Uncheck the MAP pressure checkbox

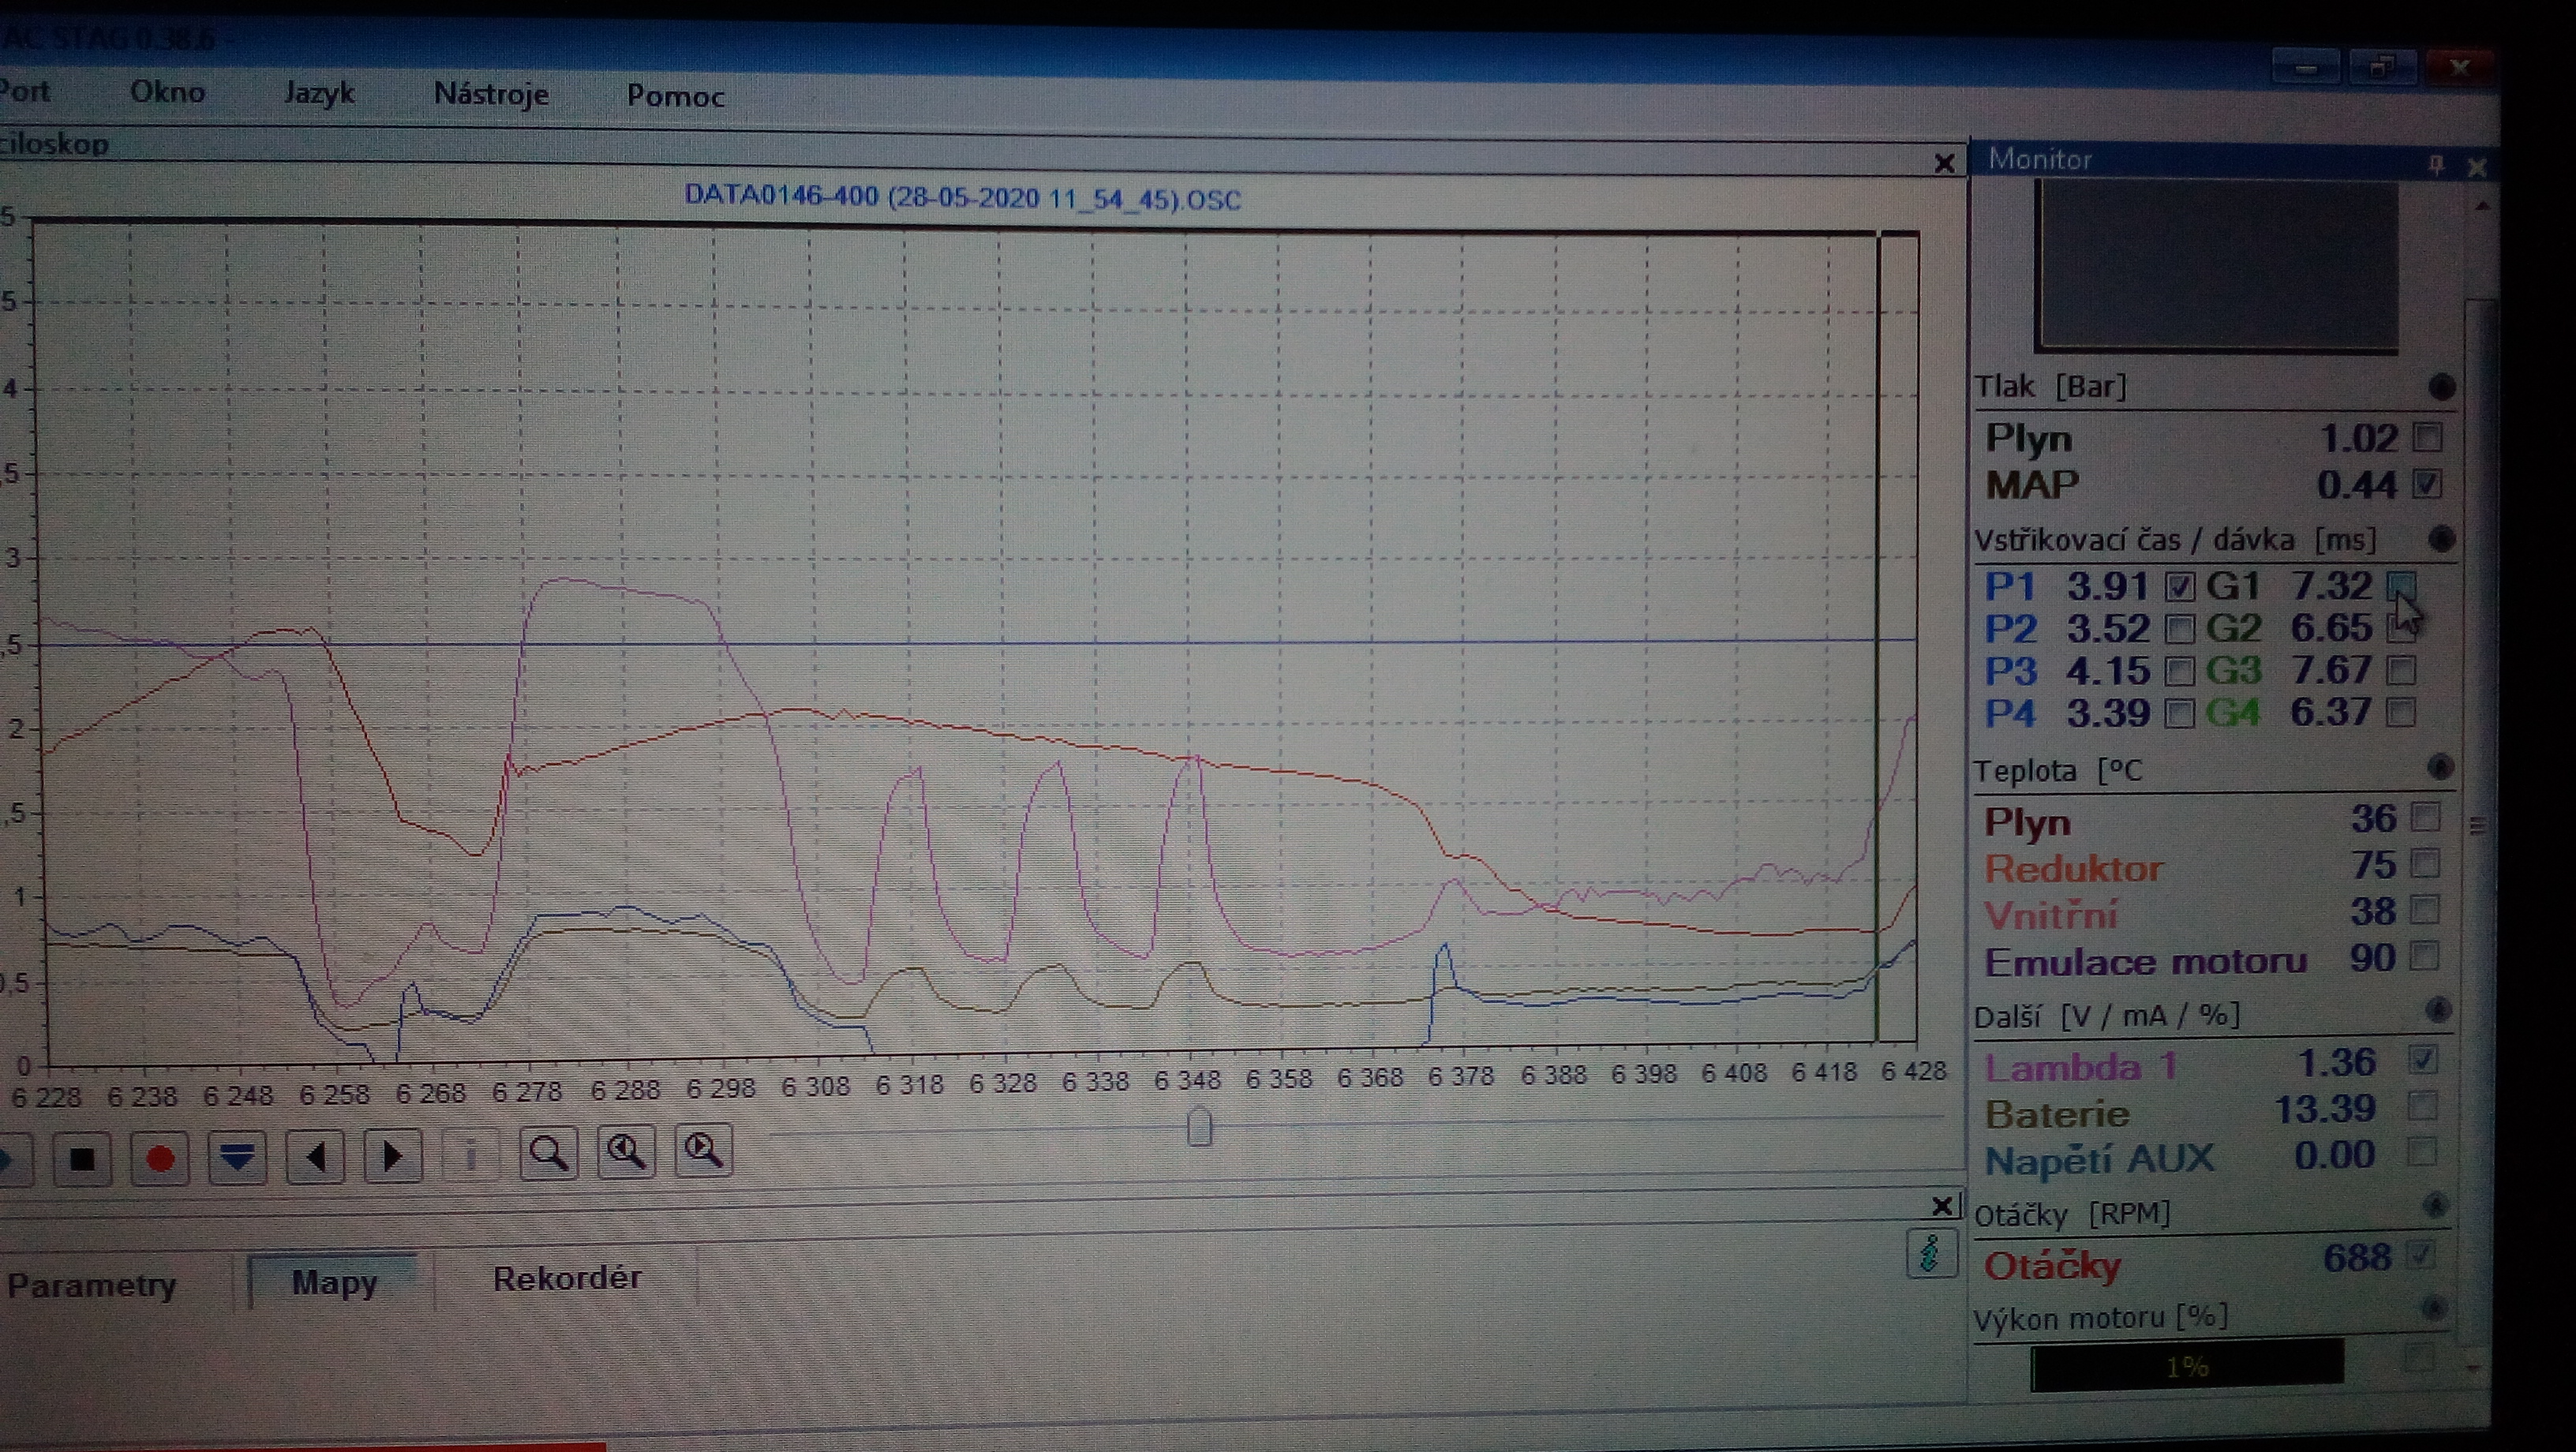tap(2427, 484)
